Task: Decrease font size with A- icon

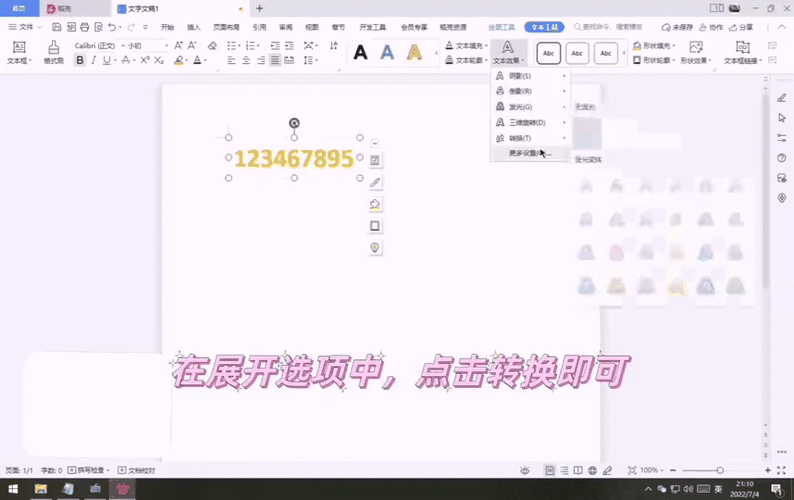Action: (192, 46)
